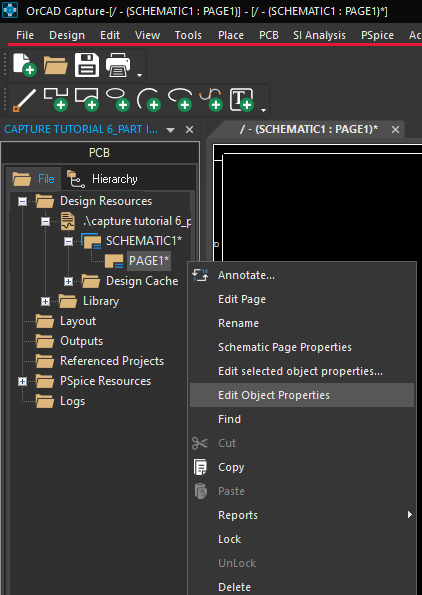The image size is (422, 595).
Task: Choose Rename from the context menu
Action: pyautogui.click(x=302, y=323)
